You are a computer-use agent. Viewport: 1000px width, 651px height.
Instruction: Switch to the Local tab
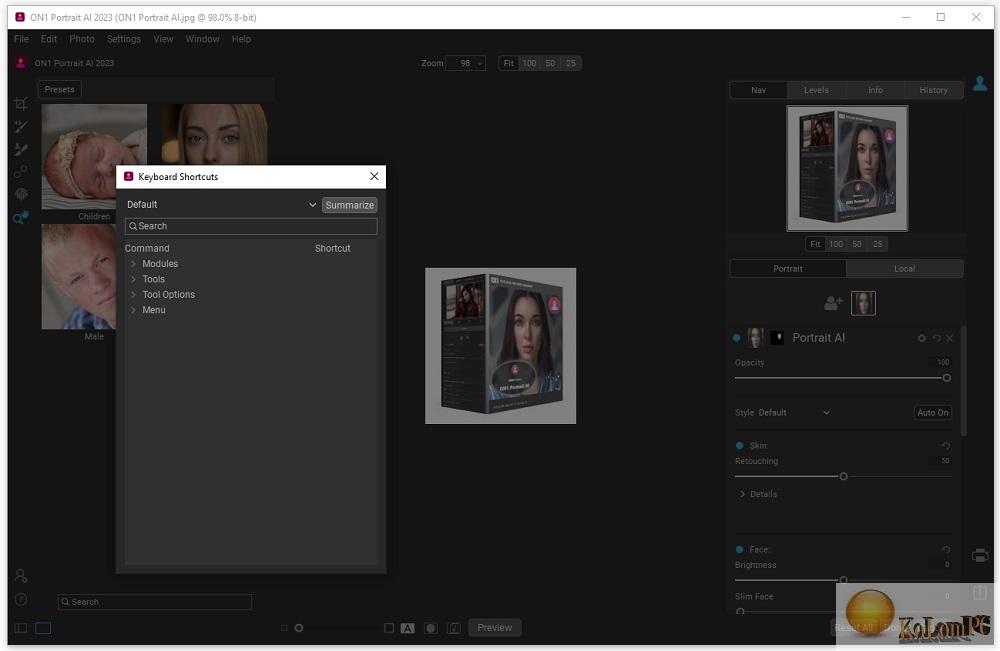click(904, 268)
